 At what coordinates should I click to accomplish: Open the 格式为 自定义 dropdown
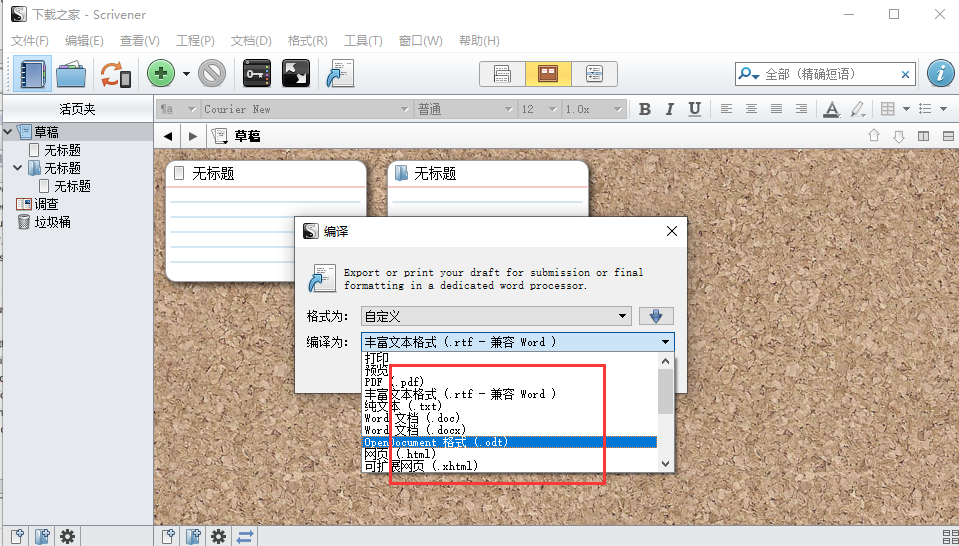point(497,316)
